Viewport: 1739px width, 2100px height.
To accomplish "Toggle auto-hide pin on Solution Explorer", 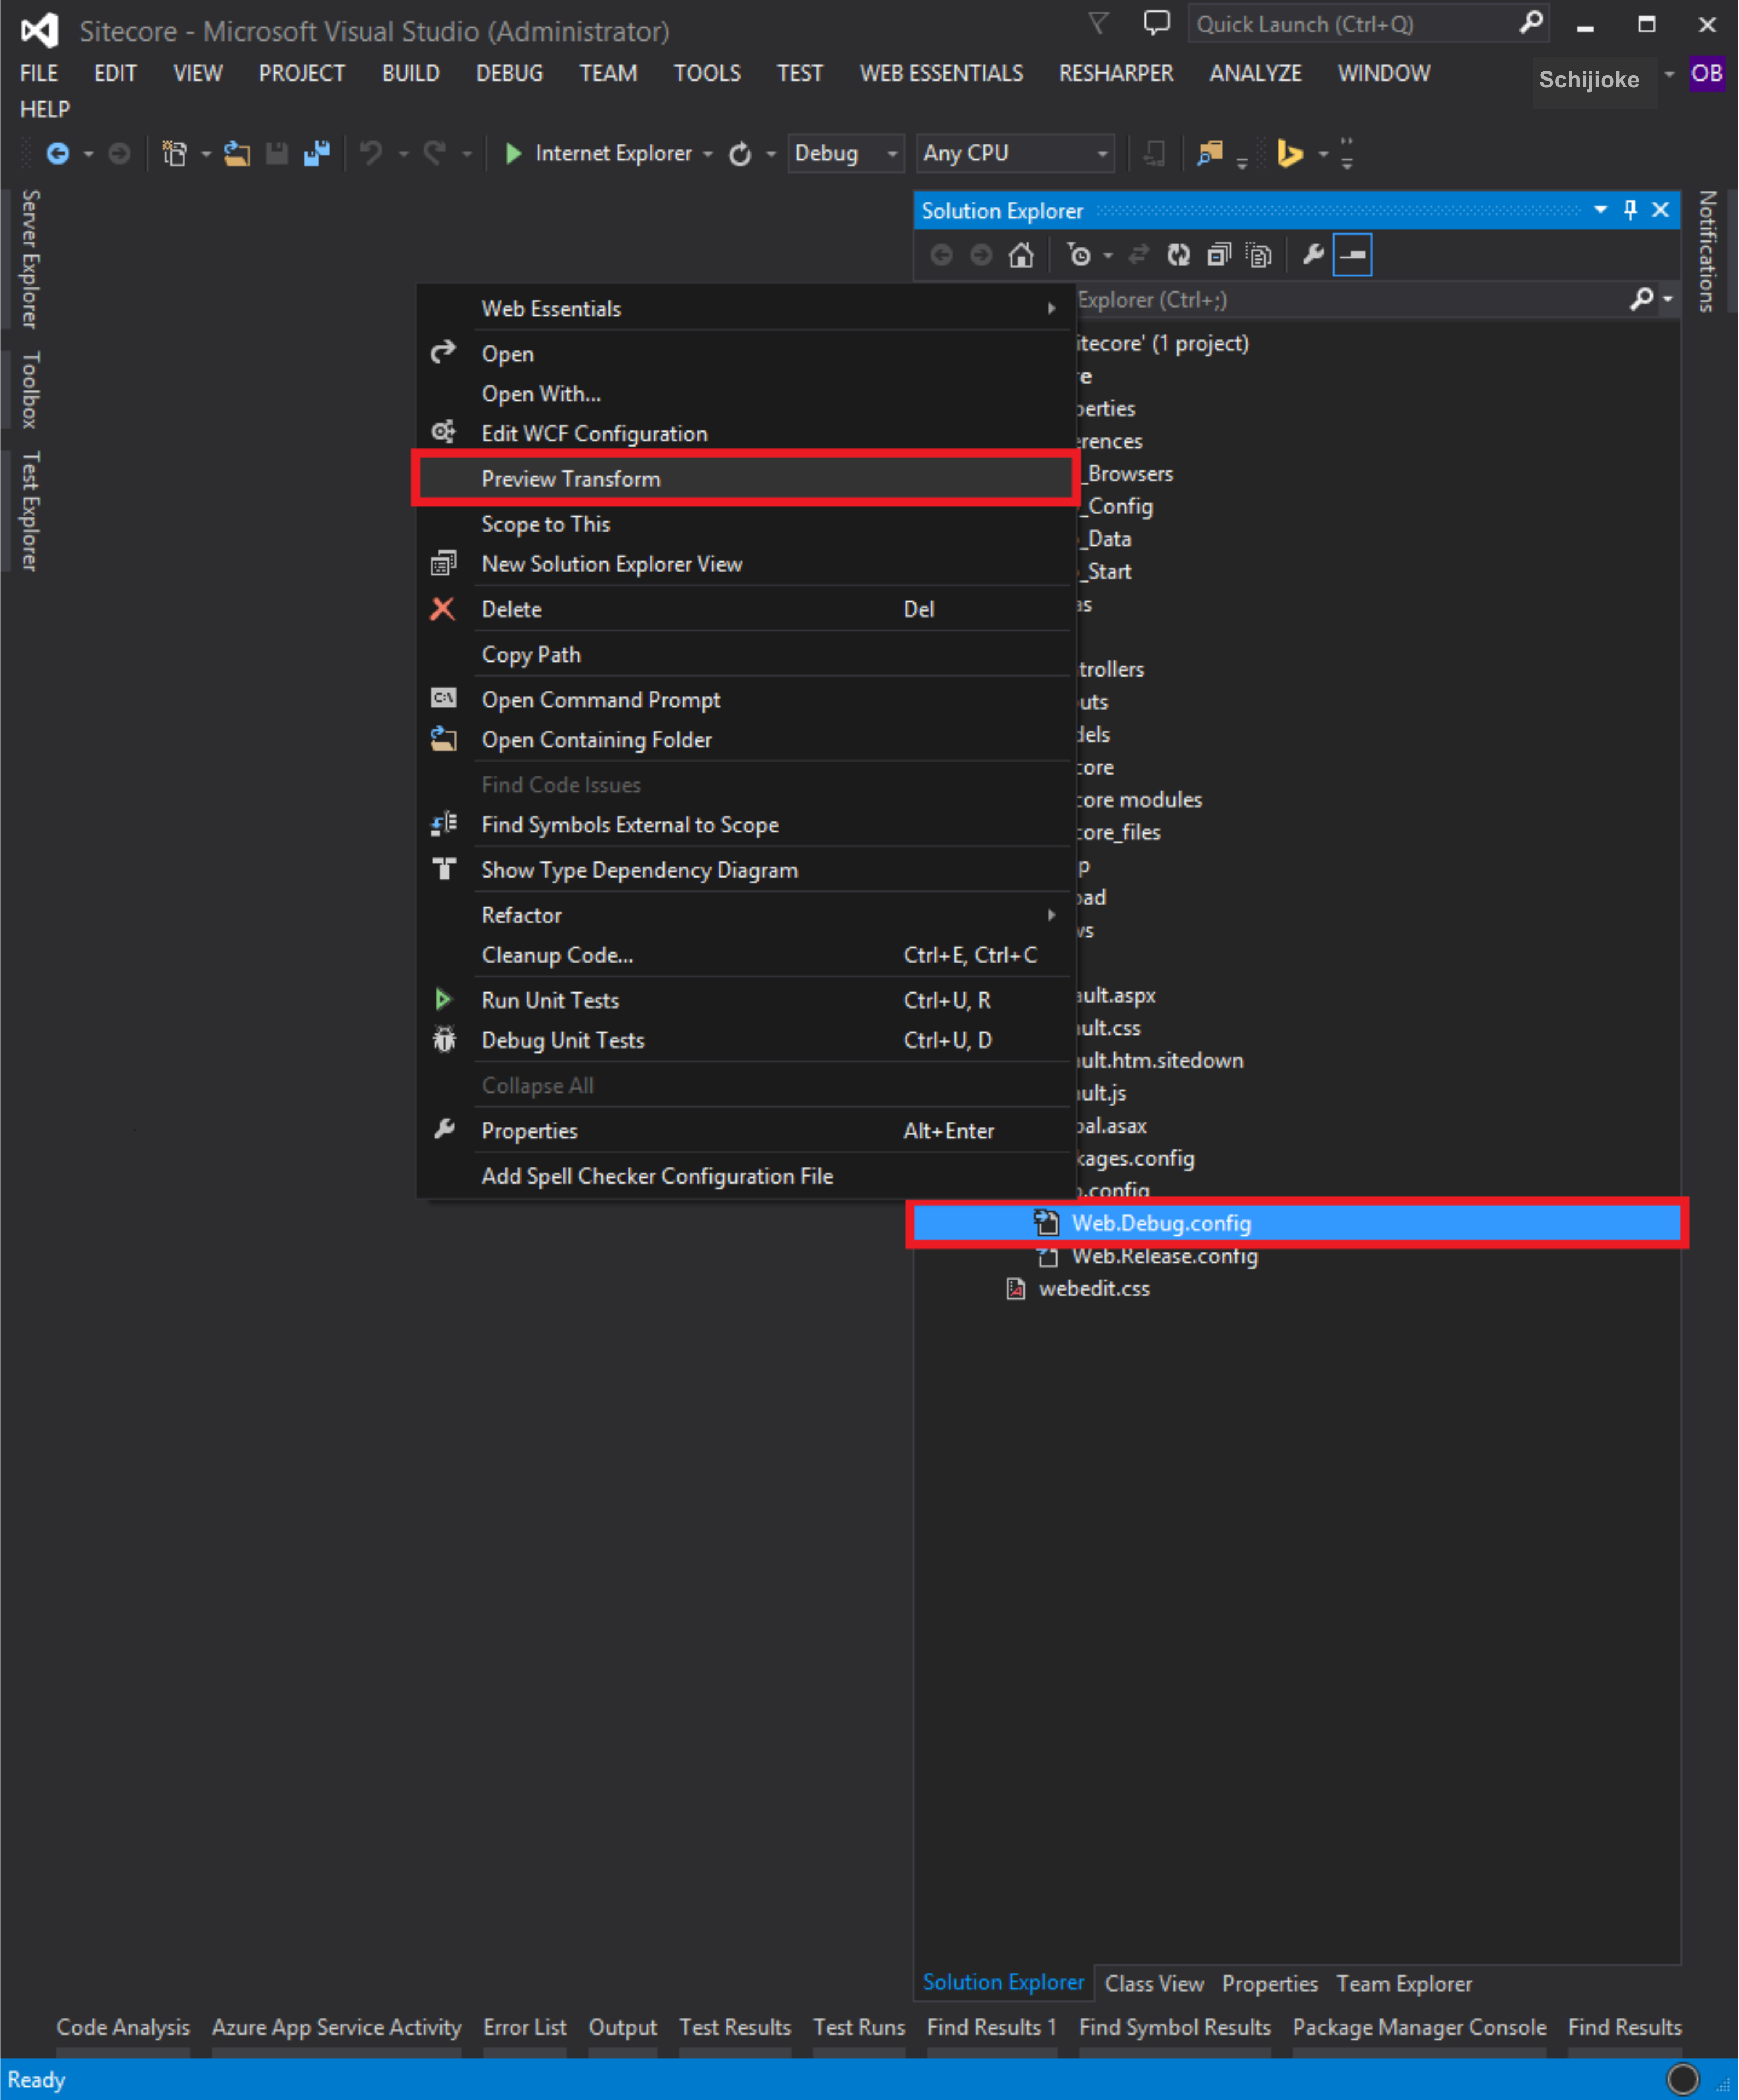I will tap(1630, 210).
